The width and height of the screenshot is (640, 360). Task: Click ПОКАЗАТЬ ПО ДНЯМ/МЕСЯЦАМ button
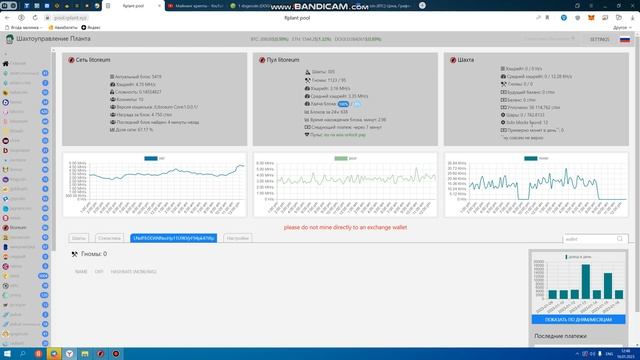[578, 319]
